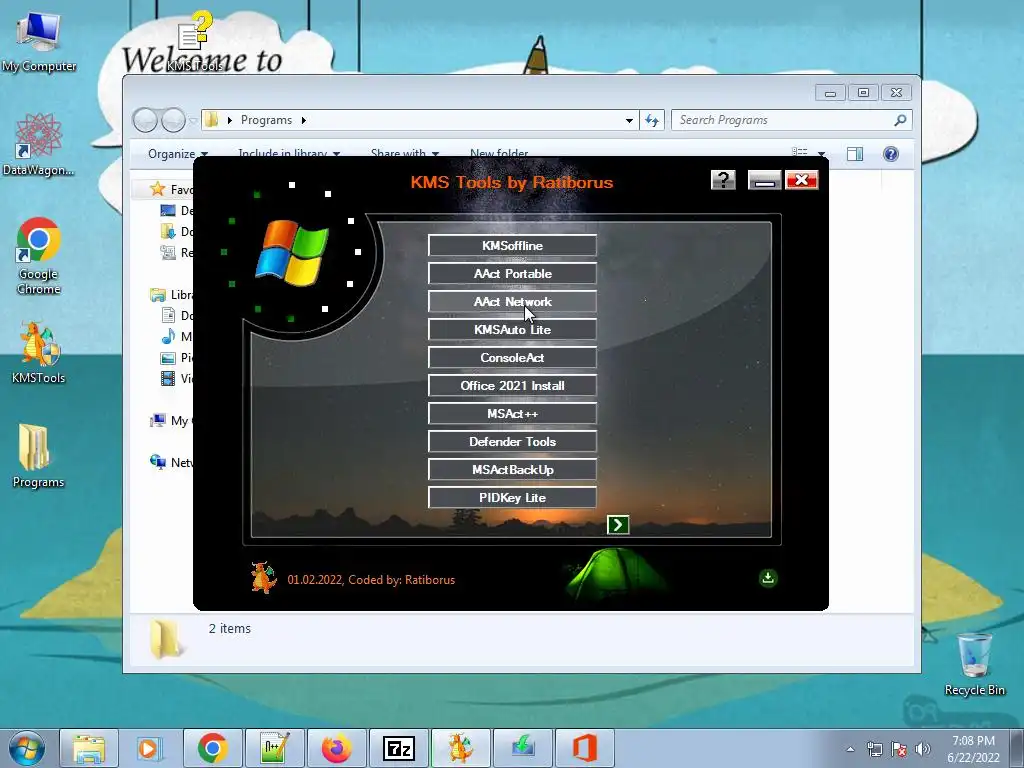Screen dimensions: 1024x768
Task: Click the volume speaker tray icon
Action: pos(922,749)
